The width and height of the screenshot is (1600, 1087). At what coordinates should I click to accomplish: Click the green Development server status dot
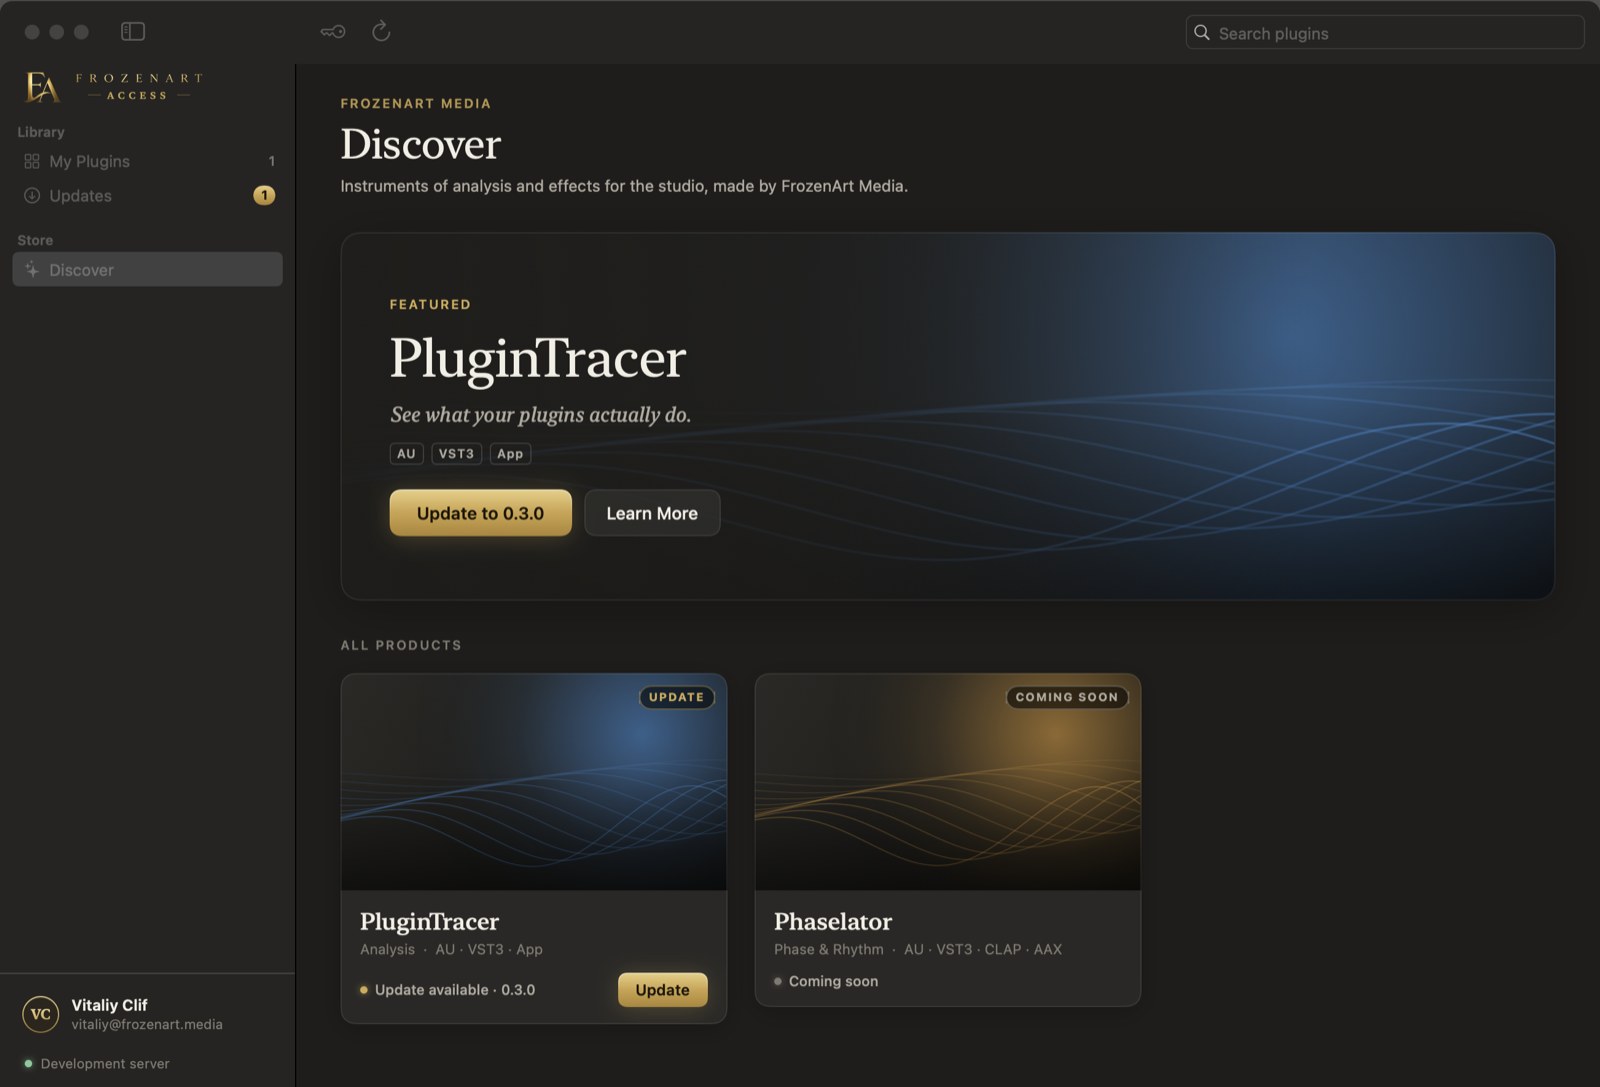coord(28,1064)
